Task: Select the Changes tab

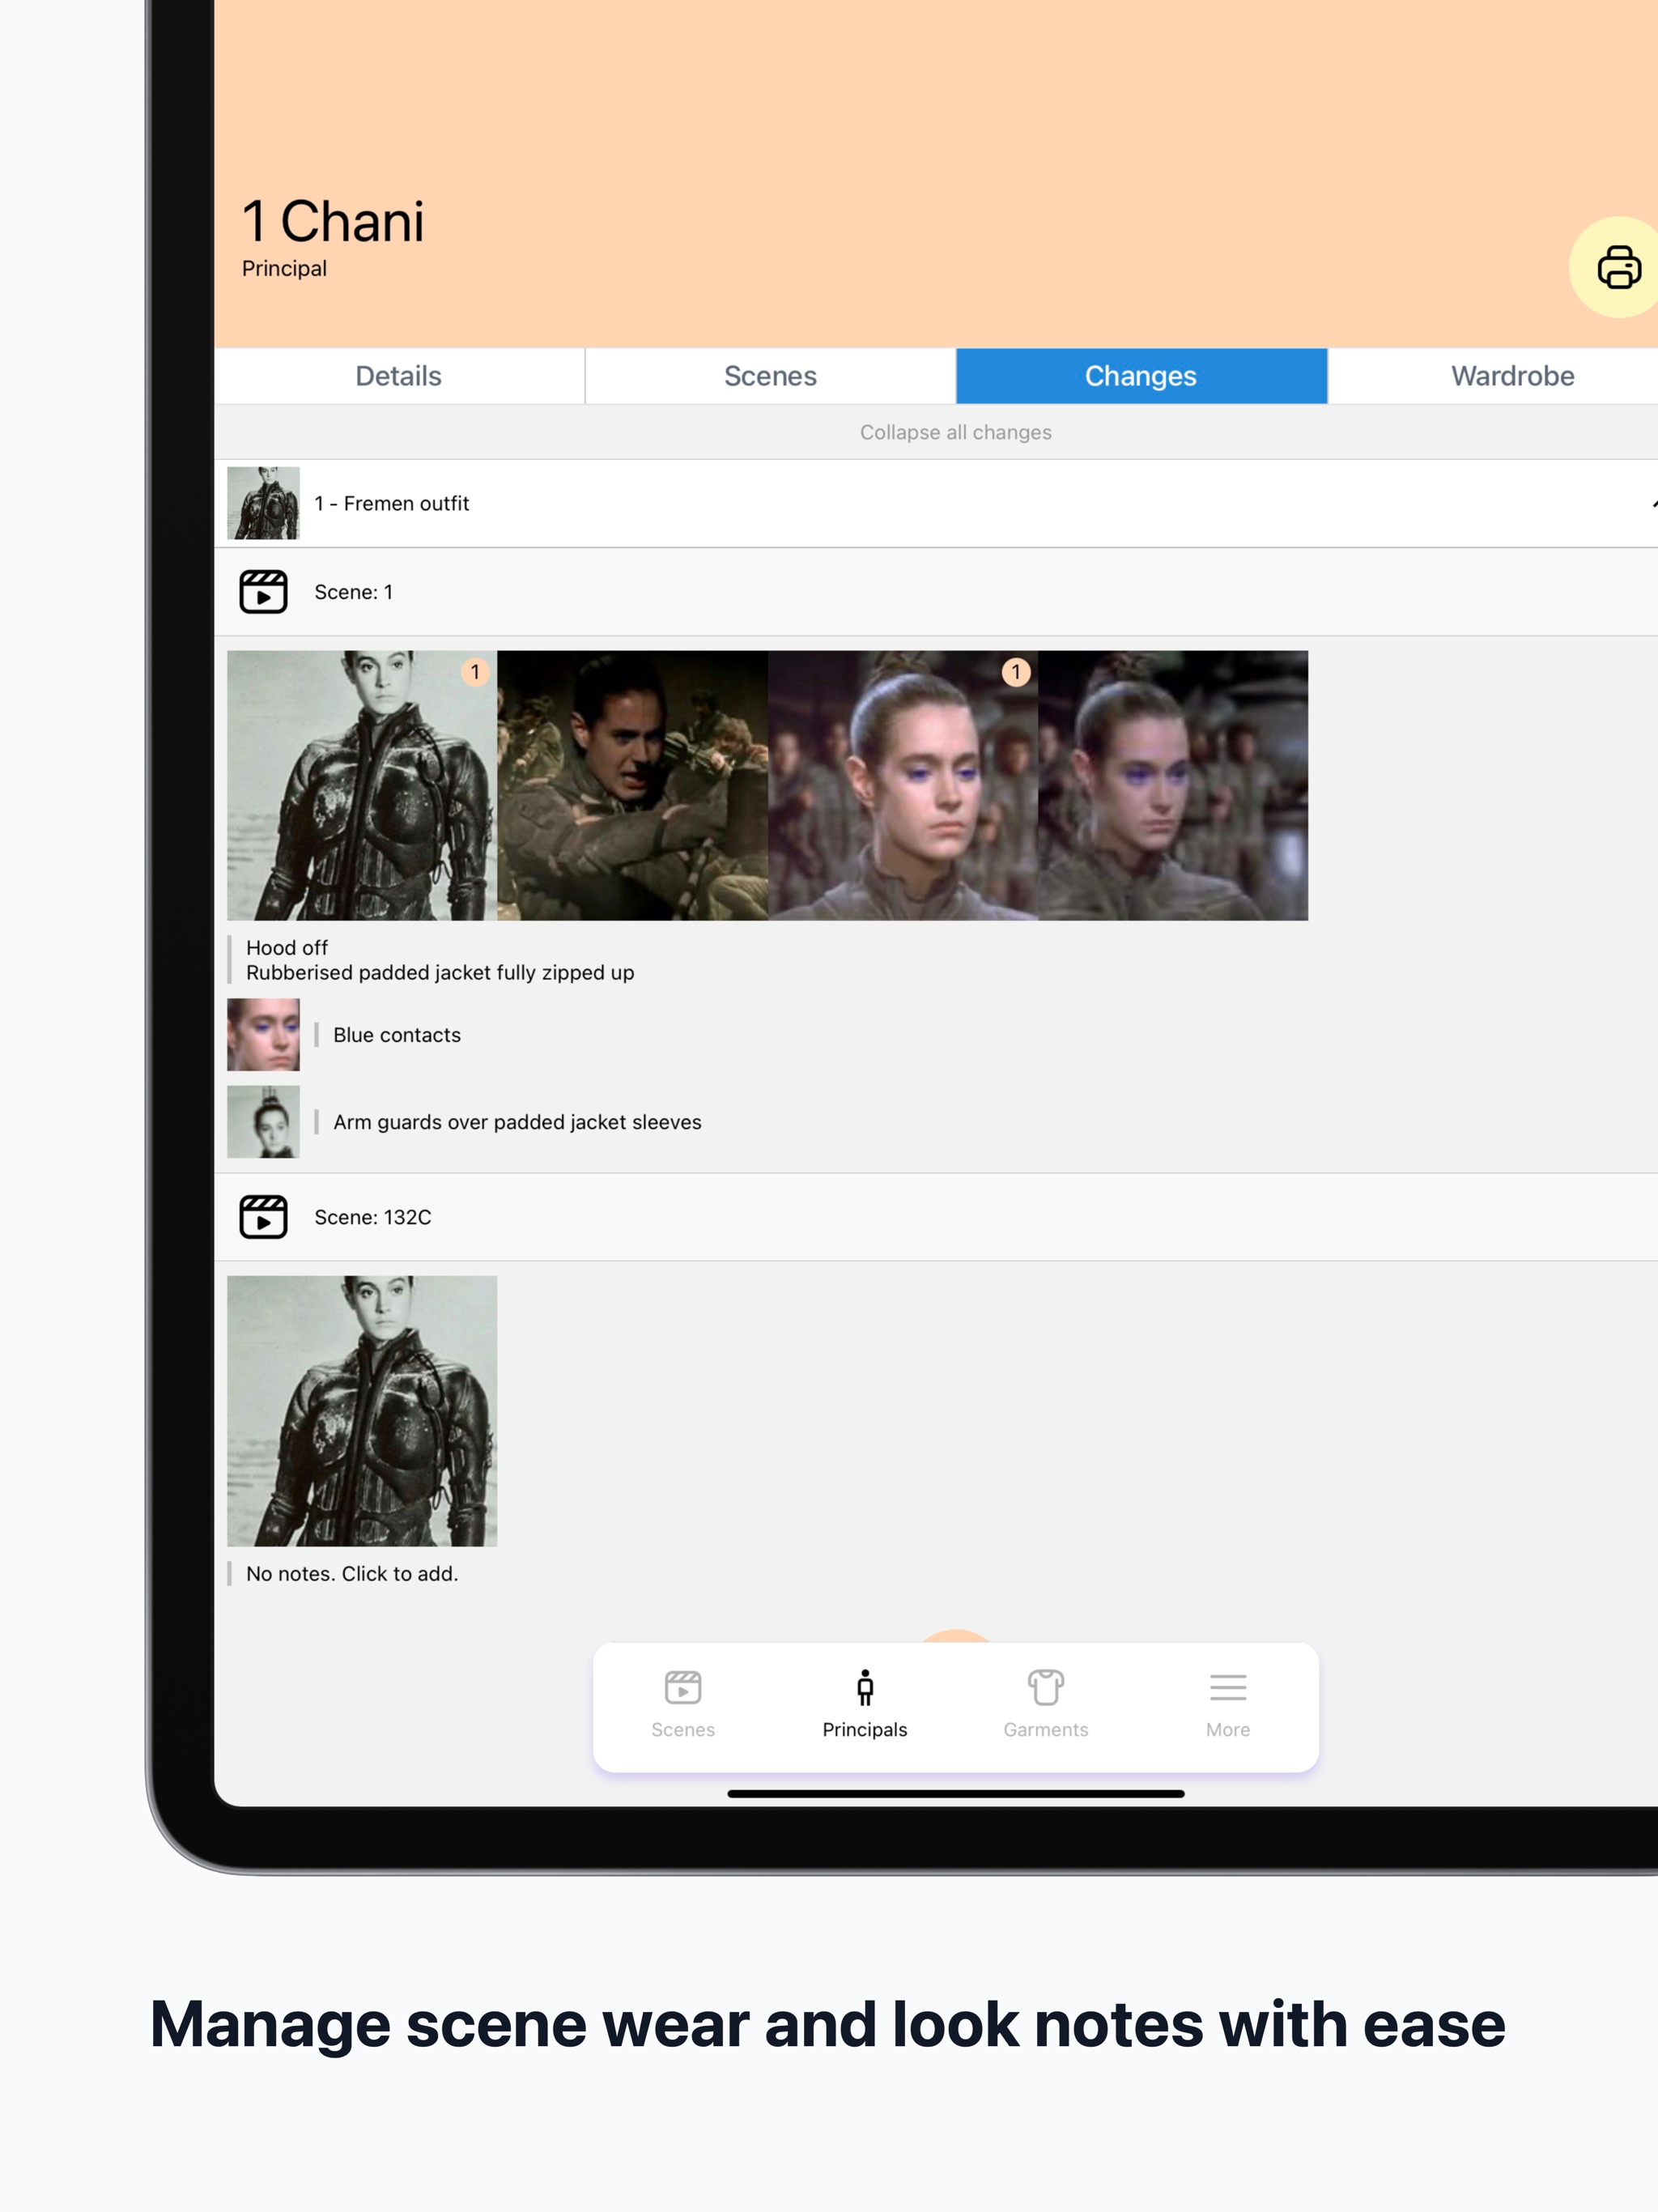Action: pyautogui.click(x=1141, y=376)
